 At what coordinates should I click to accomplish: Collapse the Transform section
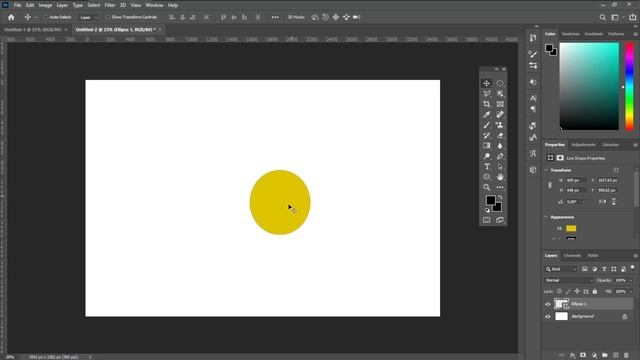pyautogui.click(x=547, y=170)
